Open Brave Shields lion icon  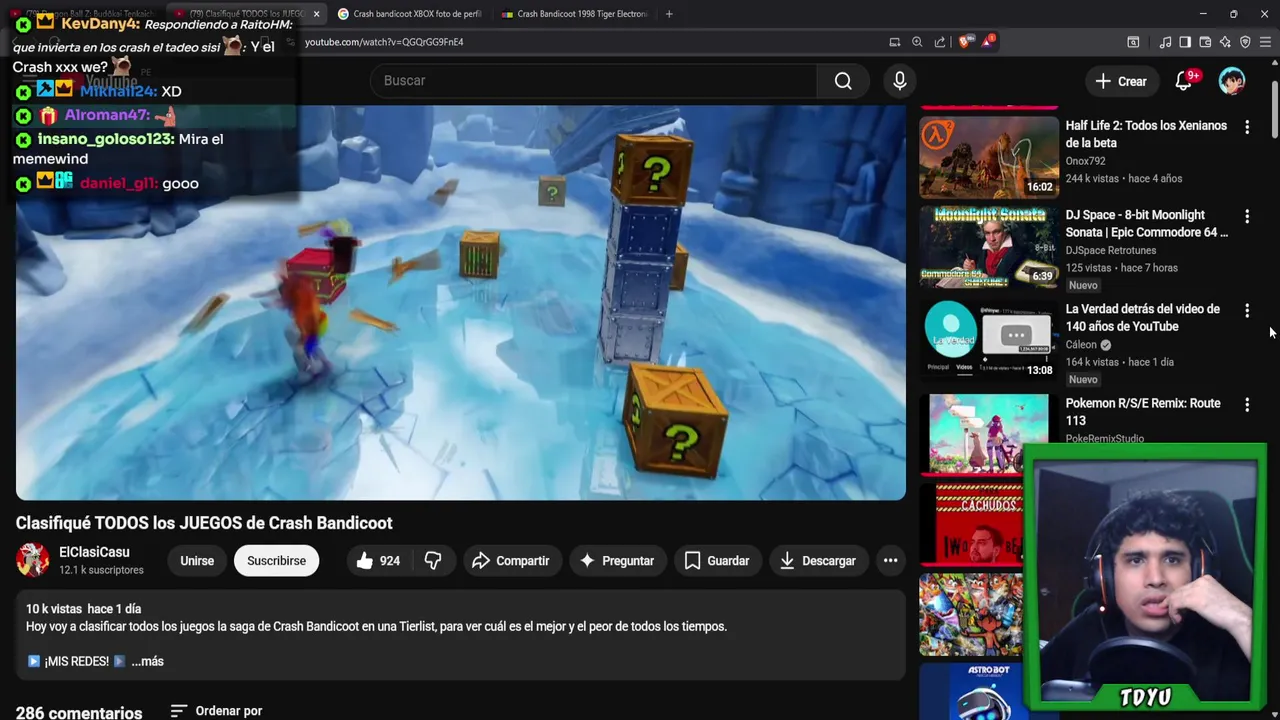(x=964, y=42)
